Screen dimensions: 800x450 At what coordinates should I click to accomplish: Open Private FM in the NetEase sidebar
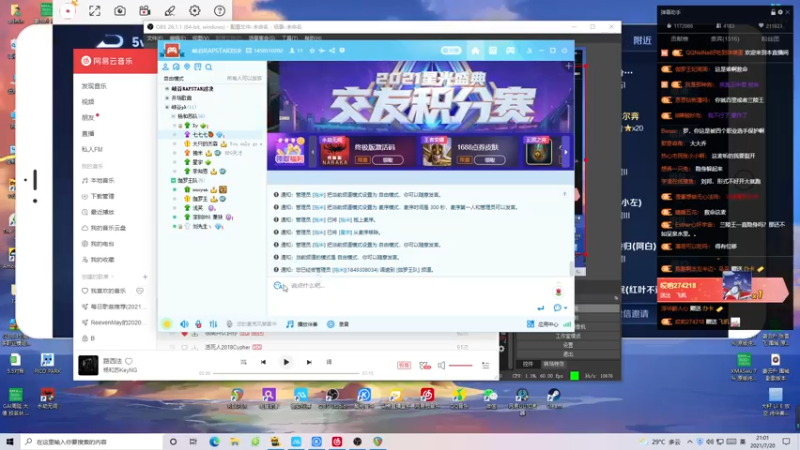(x=92, y=149)
